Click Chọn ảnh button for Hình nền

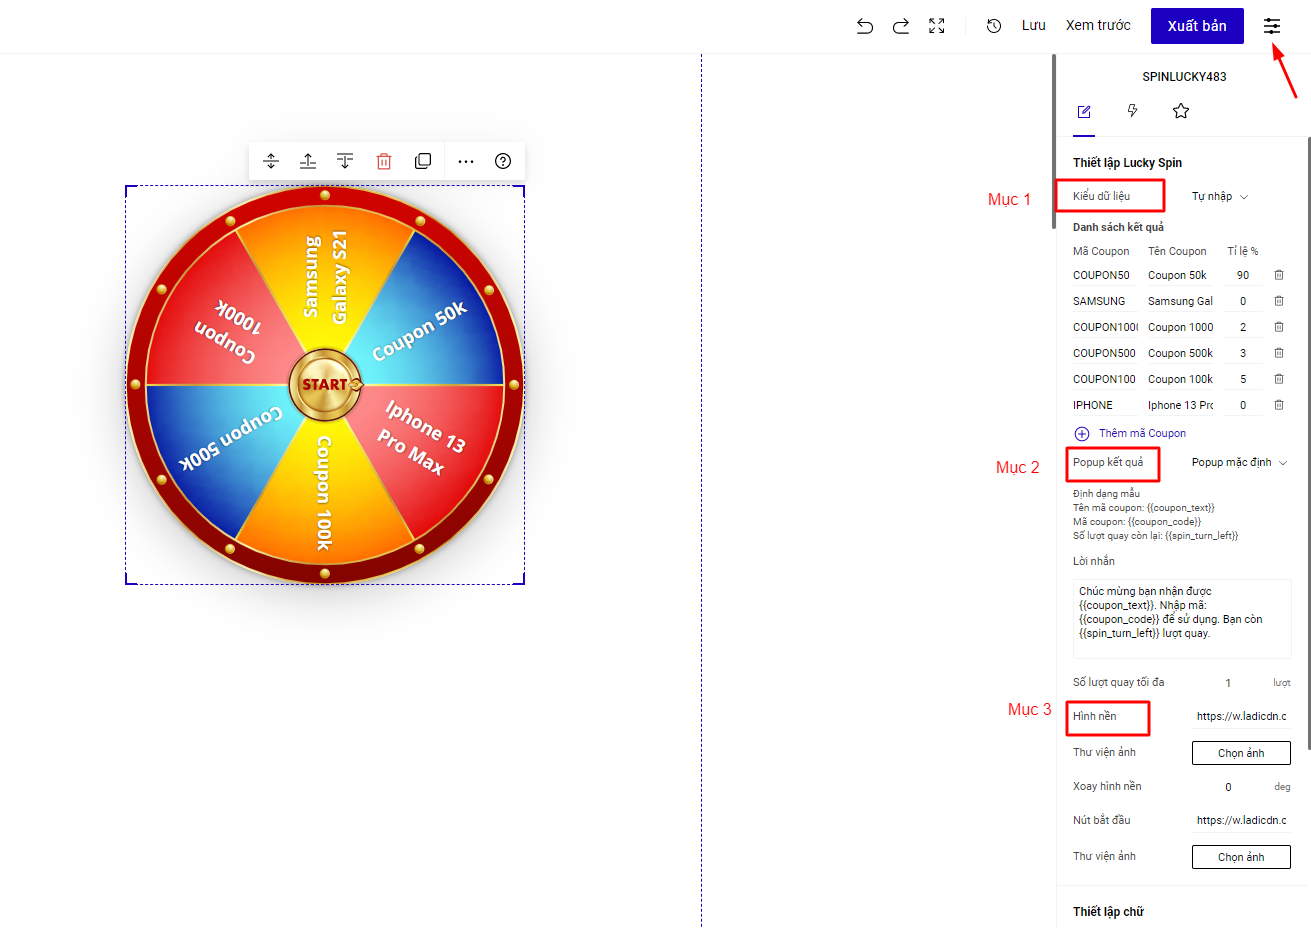tap(1241, 753)
